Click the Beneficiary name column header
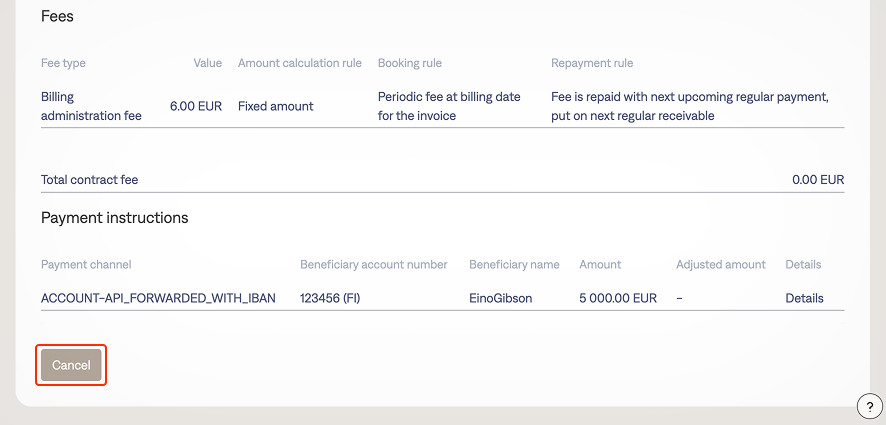 514,265
